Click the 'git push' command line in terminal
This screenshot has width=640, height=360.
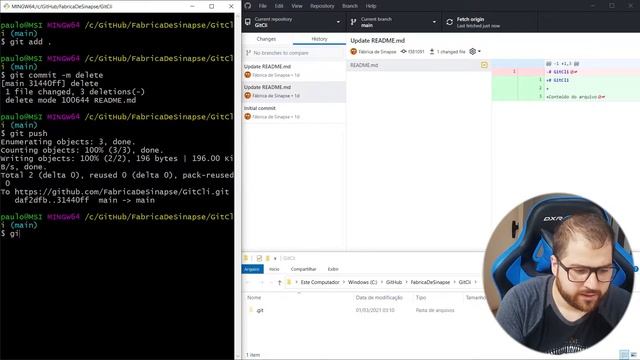click(x=24, y=133)
